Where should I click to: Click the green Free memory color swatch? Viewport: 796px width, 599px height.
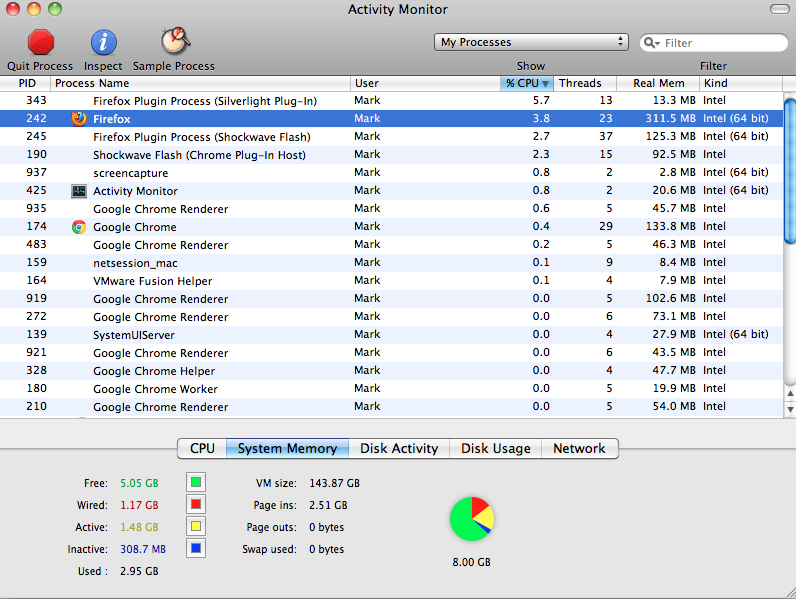pos(196,482)
